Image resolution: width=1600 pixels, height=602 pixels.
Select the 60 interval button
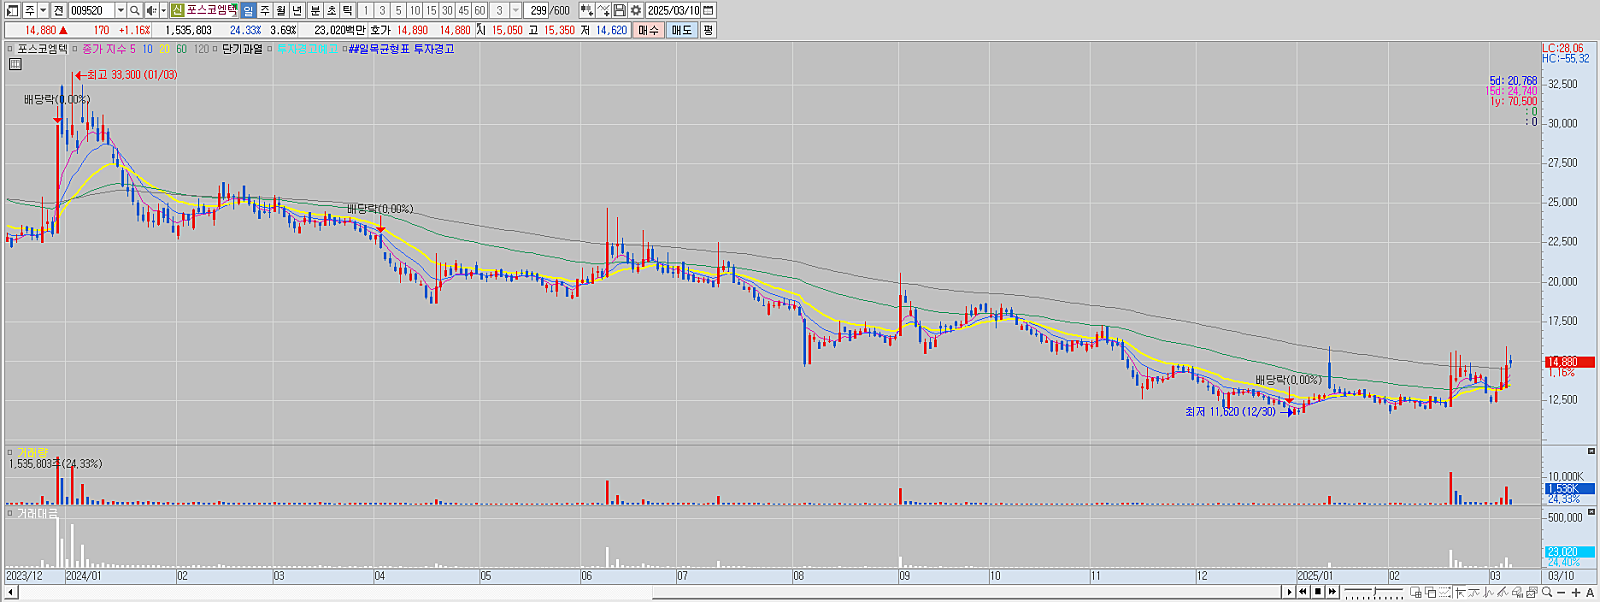(480, 10)
